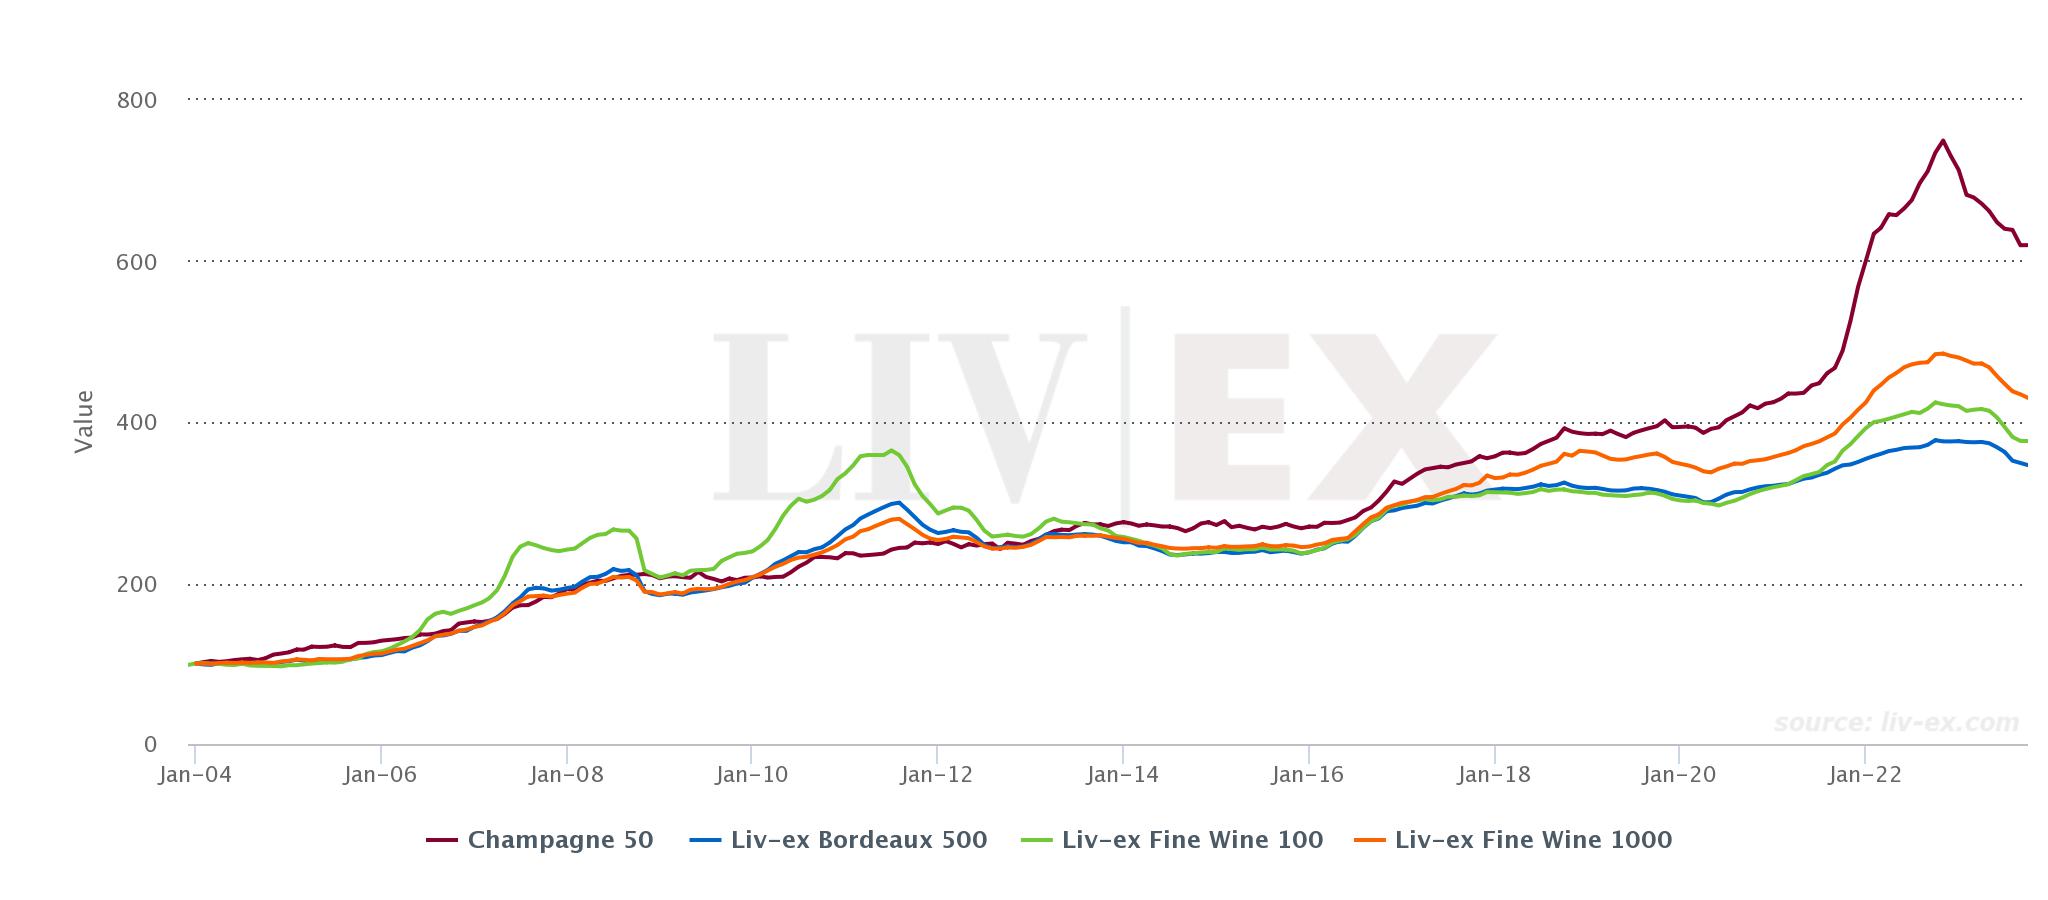Hide the Liv-ex Fine Wine 1000 series
This screenshot has width=2048, height=900.
pyautogui.click(x=1512, y=840)
